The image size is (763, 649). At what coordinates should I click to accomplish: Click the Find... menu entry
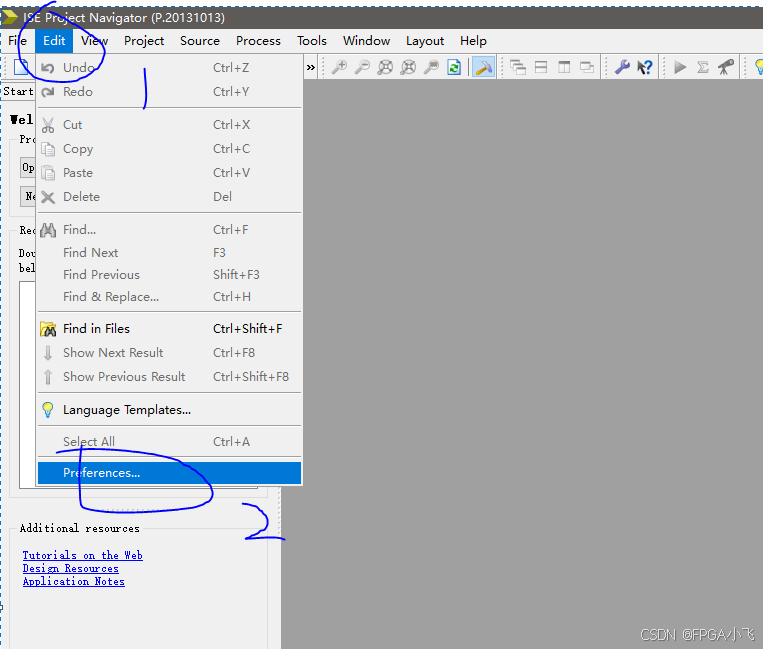click(169, 230)
